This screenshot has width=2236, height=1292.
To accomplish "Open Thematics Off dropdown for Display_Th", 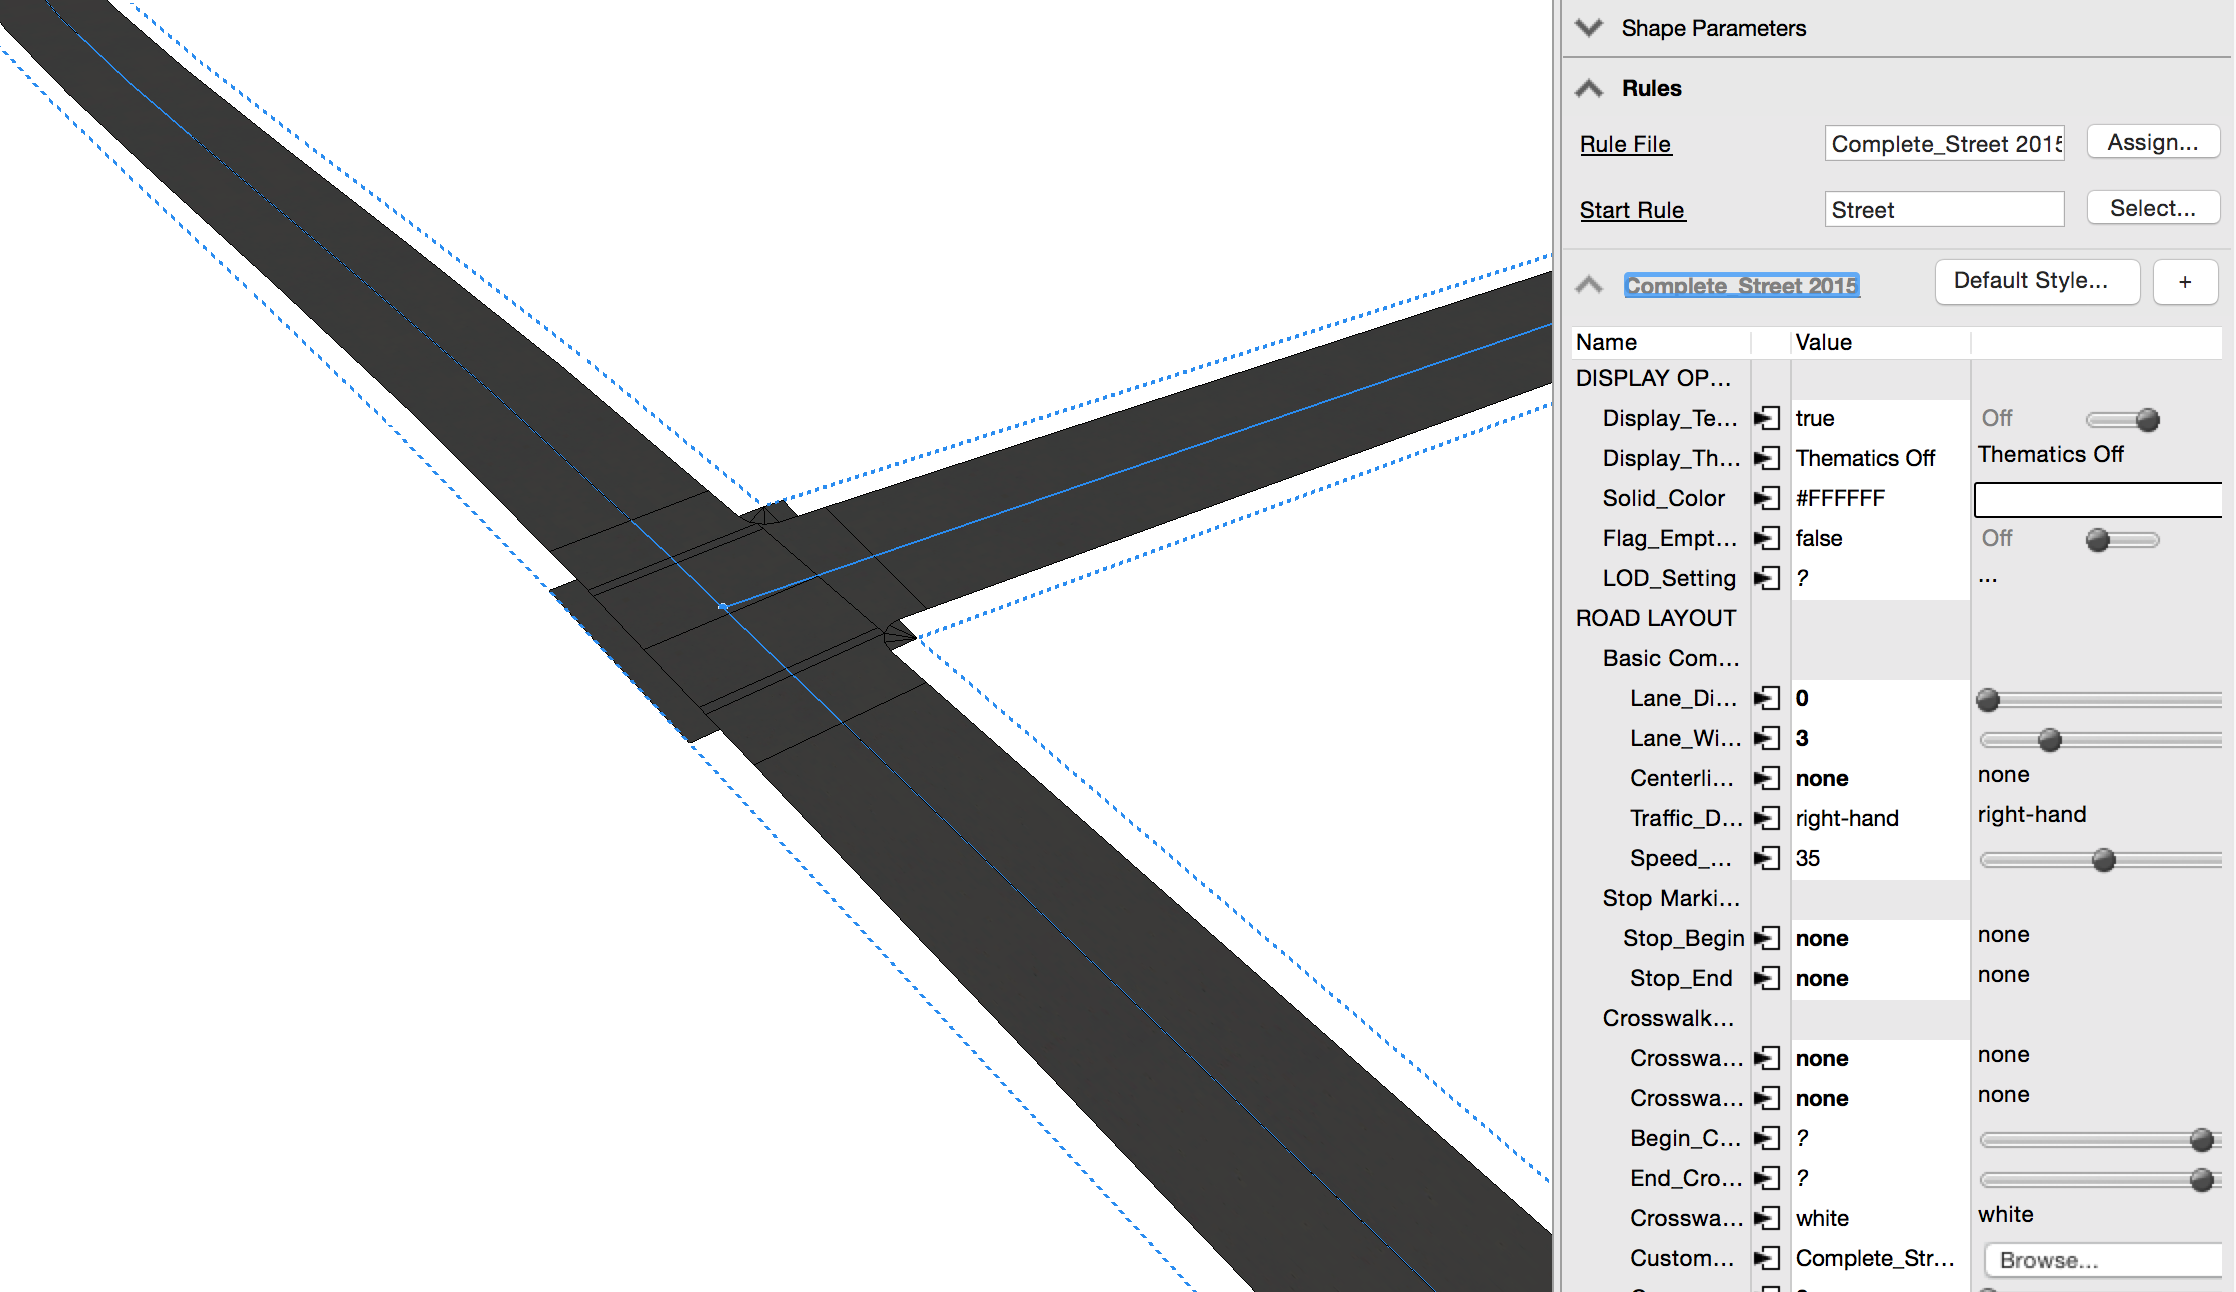I will (x=2050, y=455).
